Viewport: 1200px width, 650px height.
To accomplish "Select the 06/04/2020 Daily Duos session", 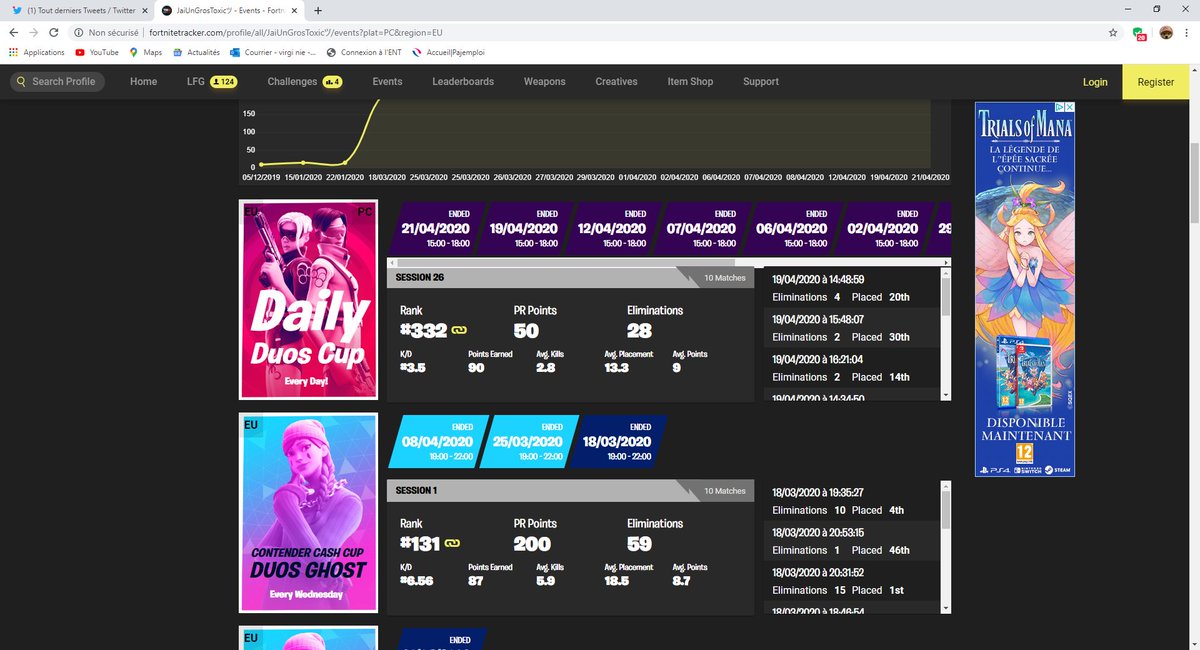I will point(795,228).
